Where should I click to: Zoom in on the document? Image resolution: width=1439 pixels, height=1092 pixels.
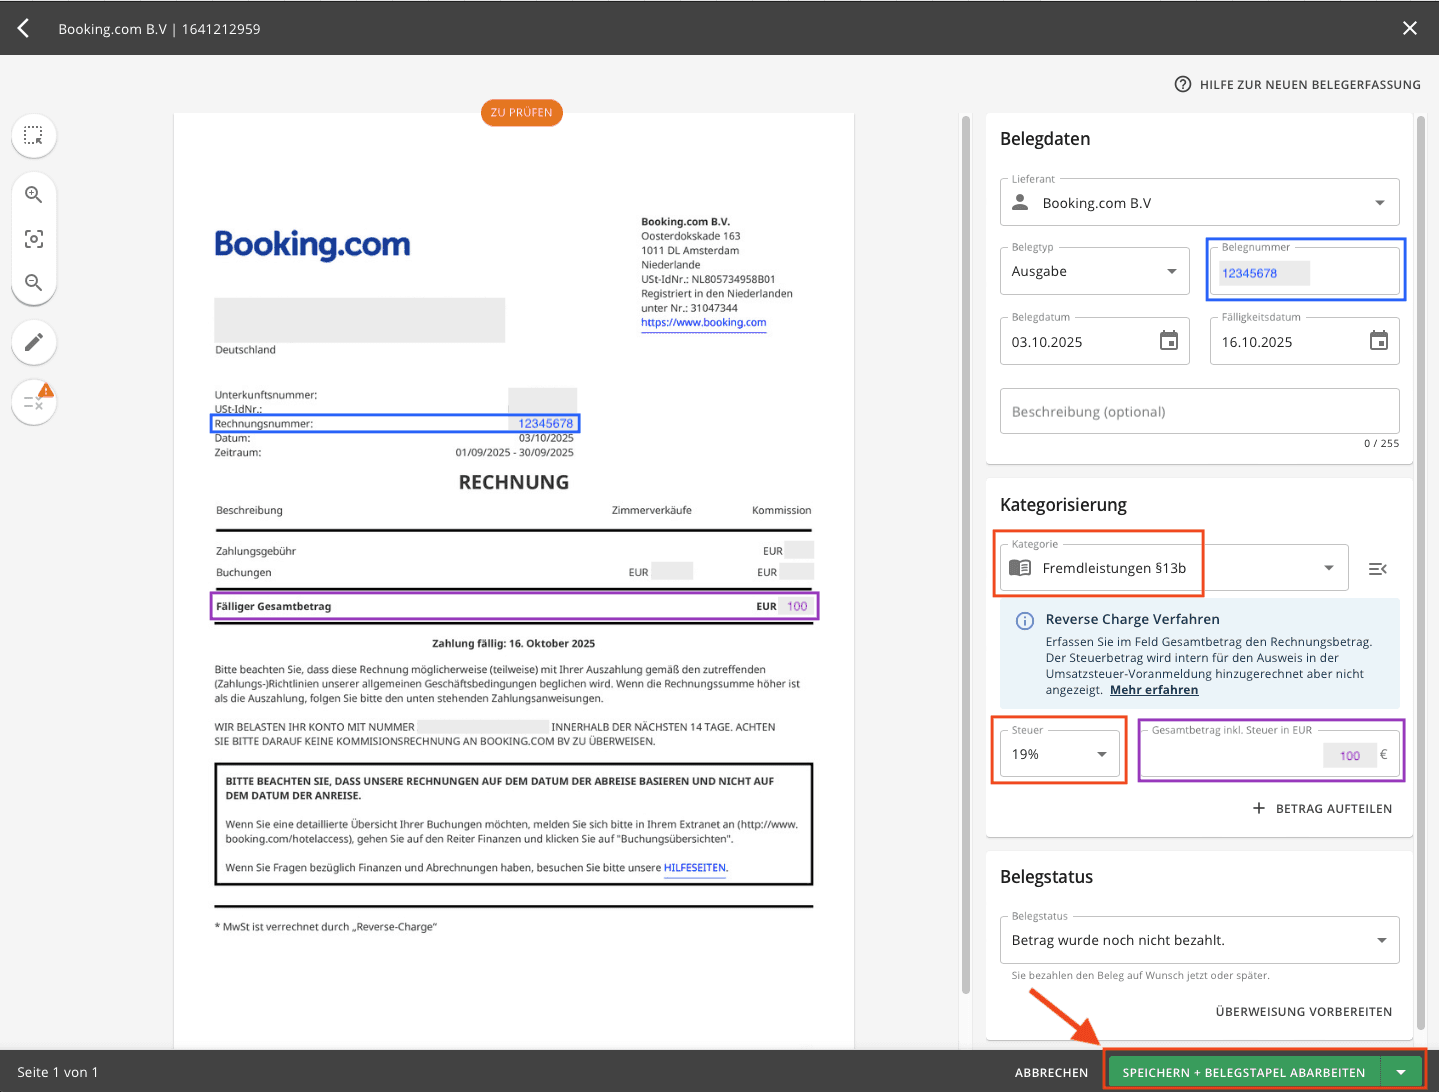point(34,195)
